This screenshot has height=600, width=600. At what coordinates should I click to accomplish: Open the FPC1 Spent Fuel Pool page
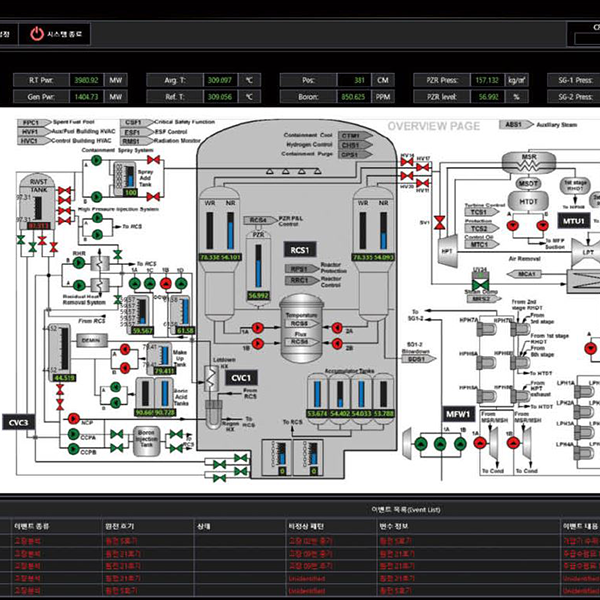(30, 122)
